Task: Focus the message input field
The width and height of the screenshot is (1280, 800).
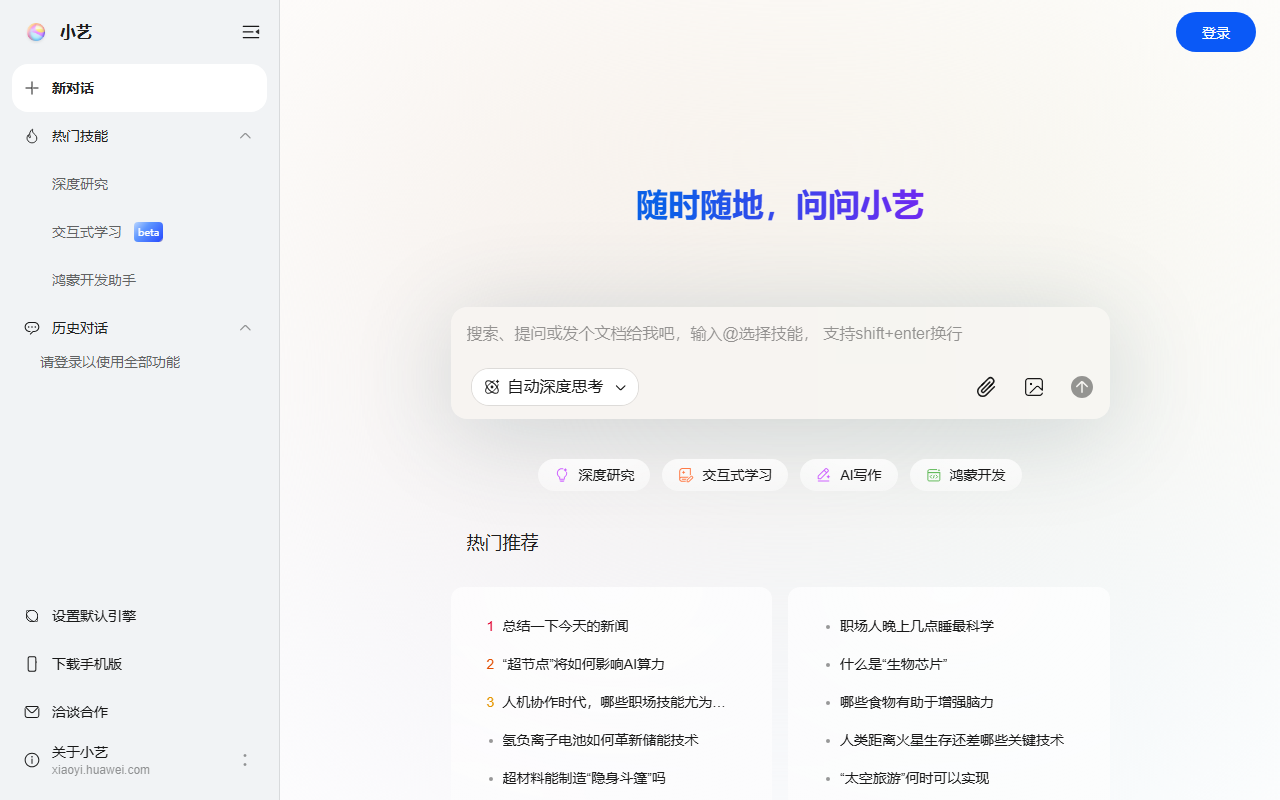Action: click(x=780, y=334)
